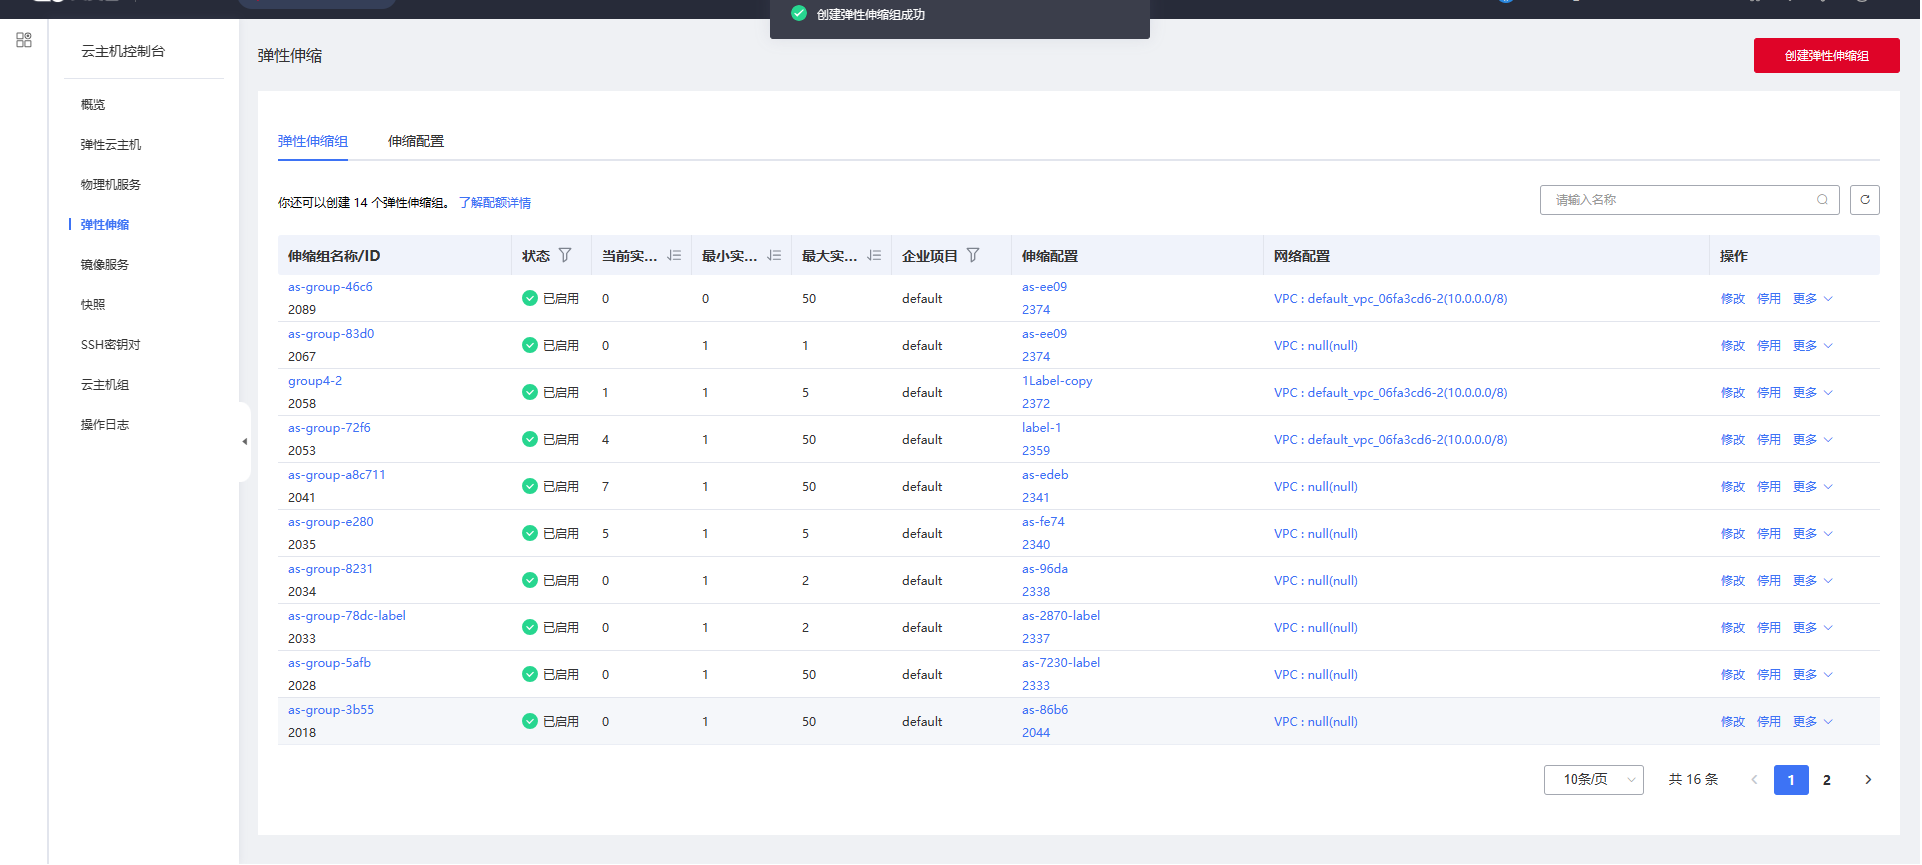The image size is (1922, 865).
Task: Select 弹性云主机 in the sidebar menu
Action: pyautogui.click(x=111, y=145)
